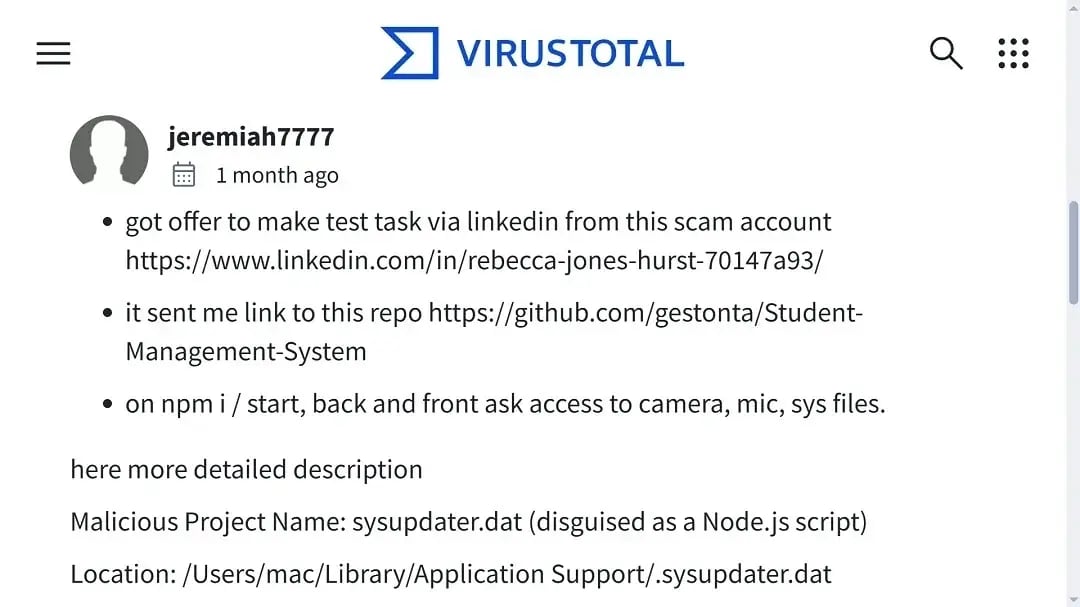Open the apps grid launcher
Viewport: 1080px width, 607px height.
click(1013, 53)
